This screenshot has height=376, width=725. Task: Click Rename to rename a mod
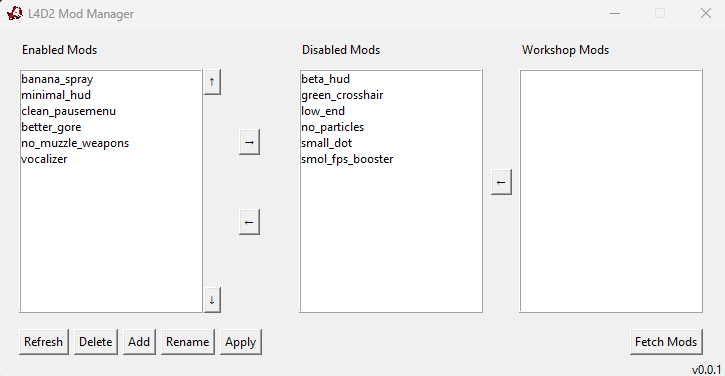188,342
